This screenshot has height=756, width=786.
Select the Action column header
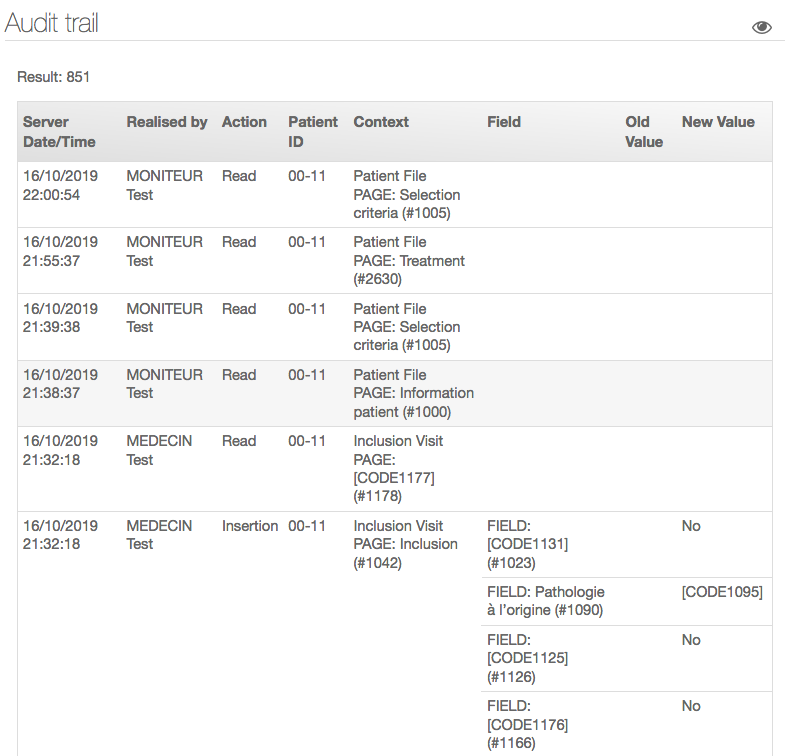[244, 122]
